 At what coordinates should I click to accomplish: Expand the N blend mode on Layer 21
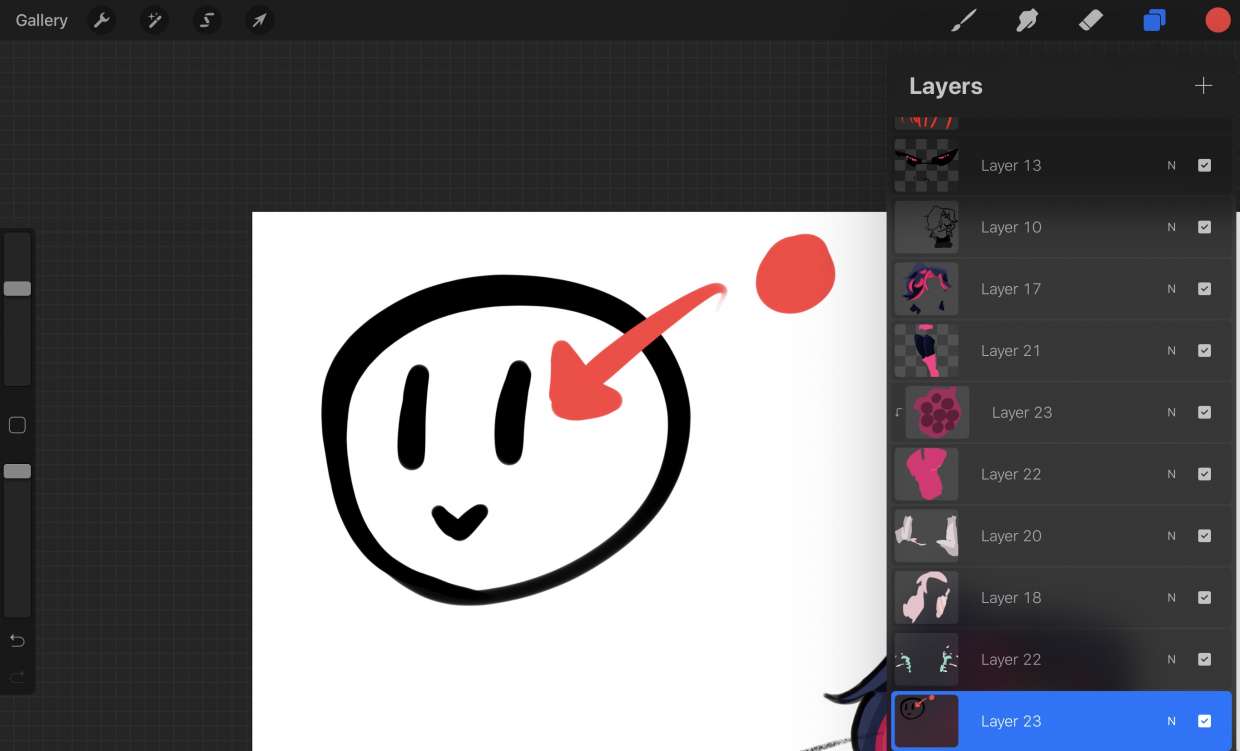coord(1171,351)
